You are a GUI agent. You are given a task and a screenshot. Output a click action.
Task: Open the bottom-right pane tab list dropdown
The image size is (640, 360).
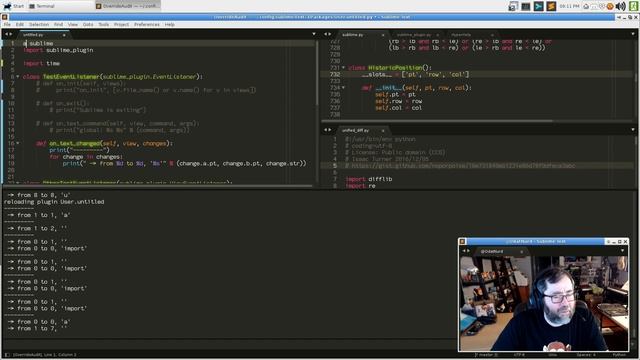coord(633,130)
